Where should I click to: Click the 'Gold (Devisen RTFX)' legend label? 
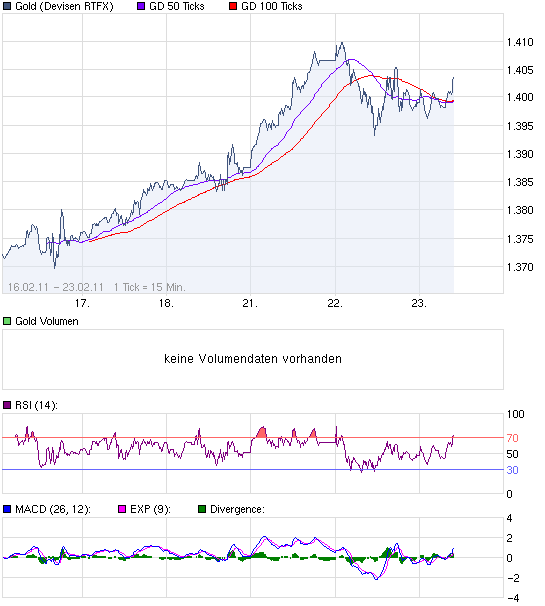[x=64, y=7]
